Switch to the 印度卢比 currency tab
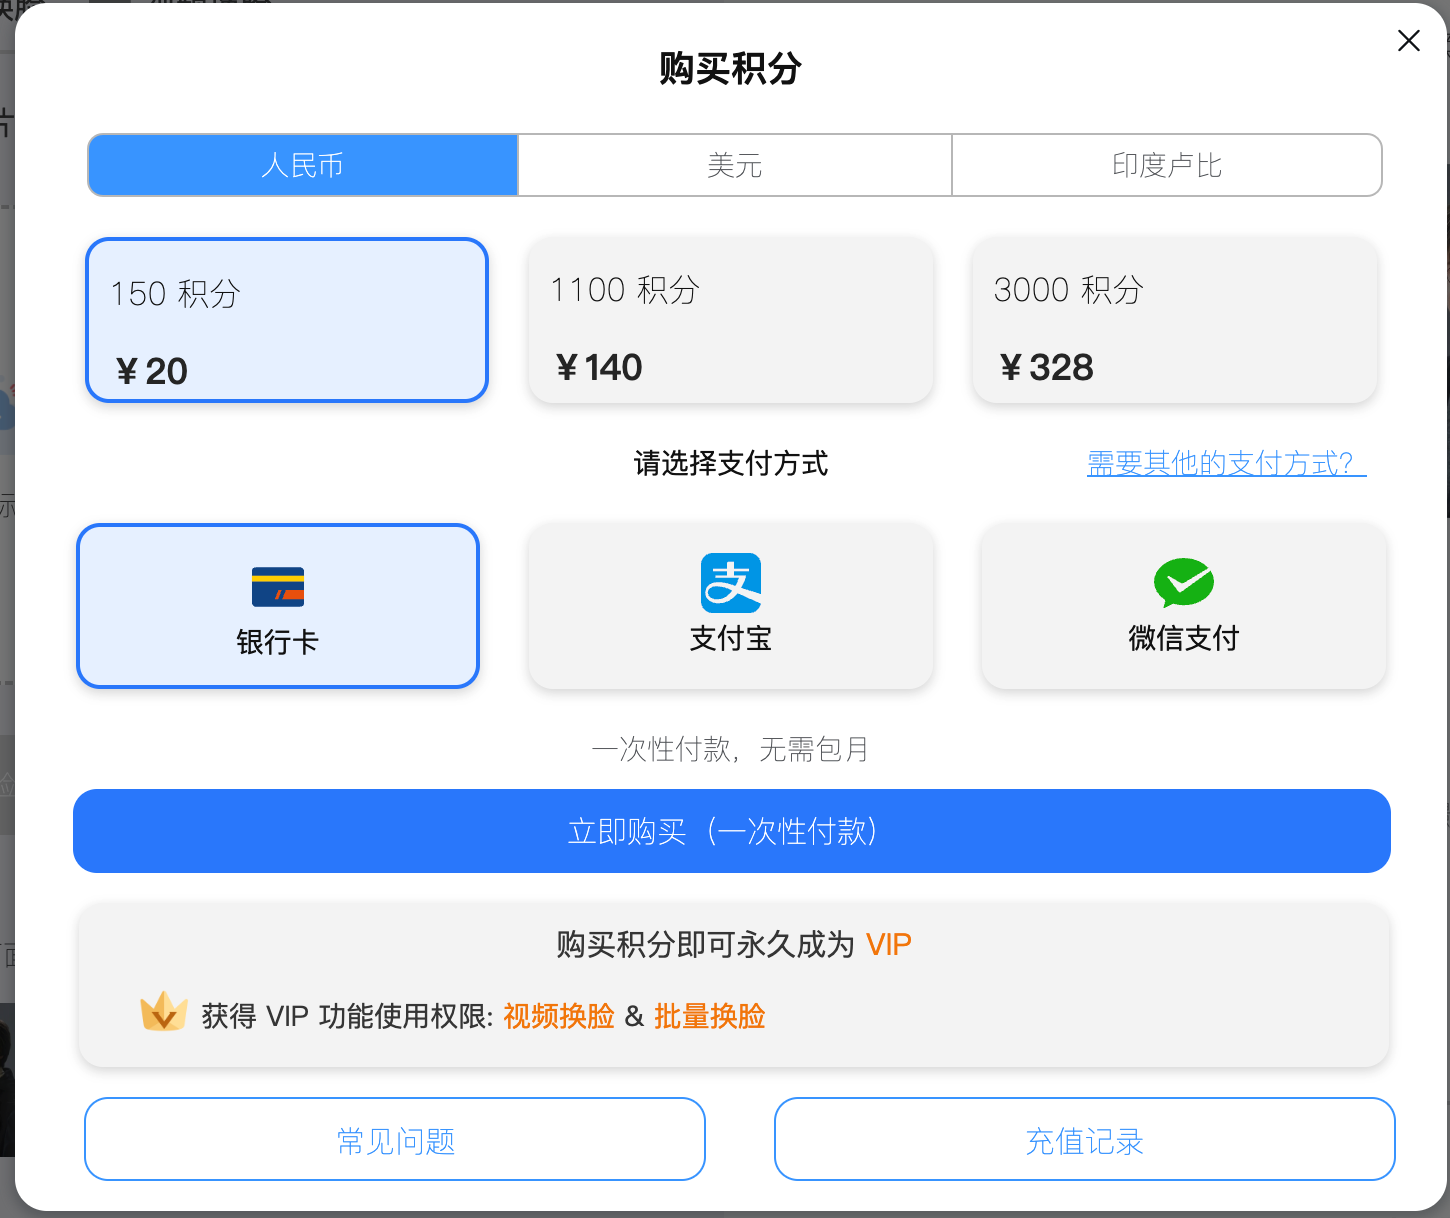 tap(1167, 165)
